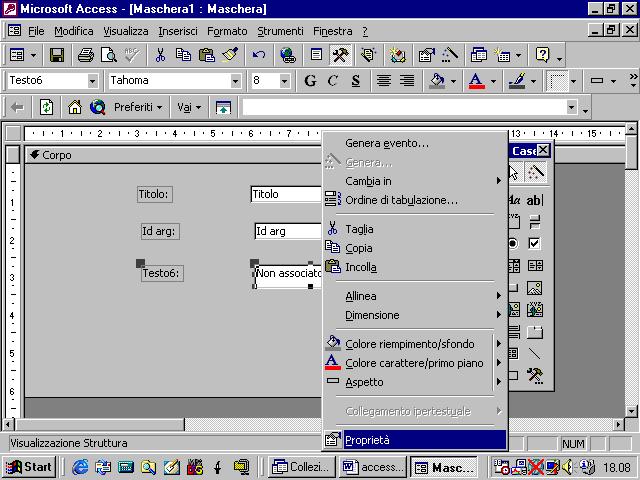Viewport: 640px width, 480px height.
Task: Open print preview magnifier icon
Action: click(x=109, y=55)
